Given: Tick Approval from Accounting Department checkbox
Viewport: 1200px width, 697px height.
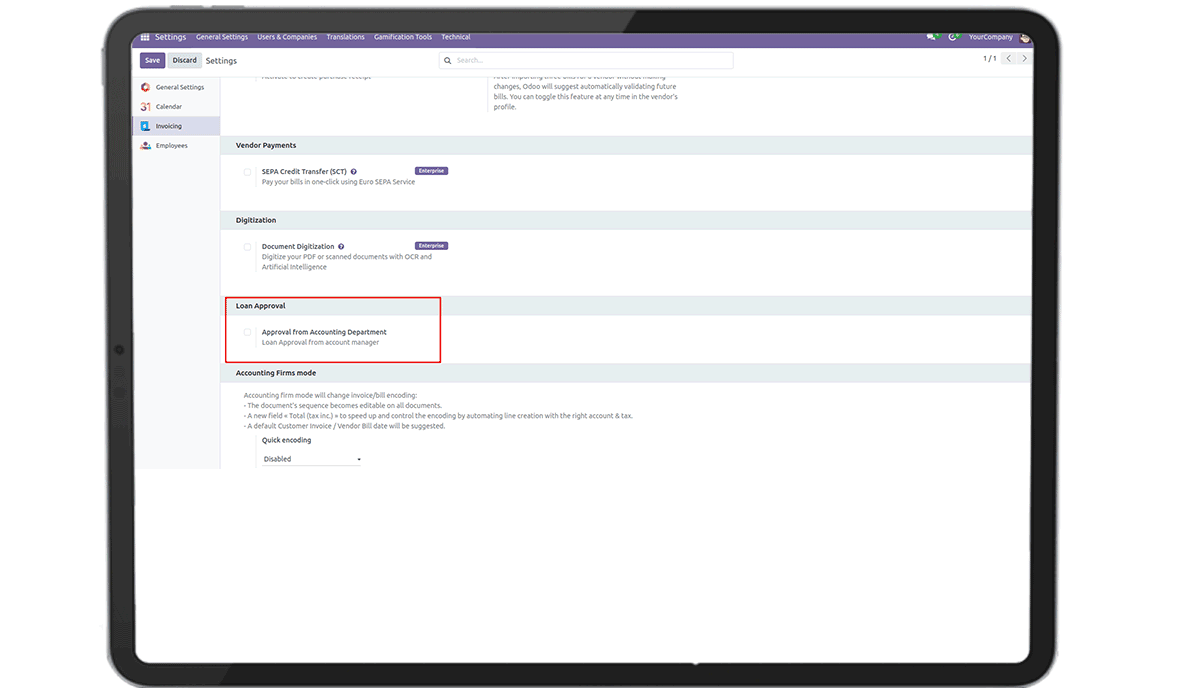Looking at the screenshot, I should click(x=247, y=332).
